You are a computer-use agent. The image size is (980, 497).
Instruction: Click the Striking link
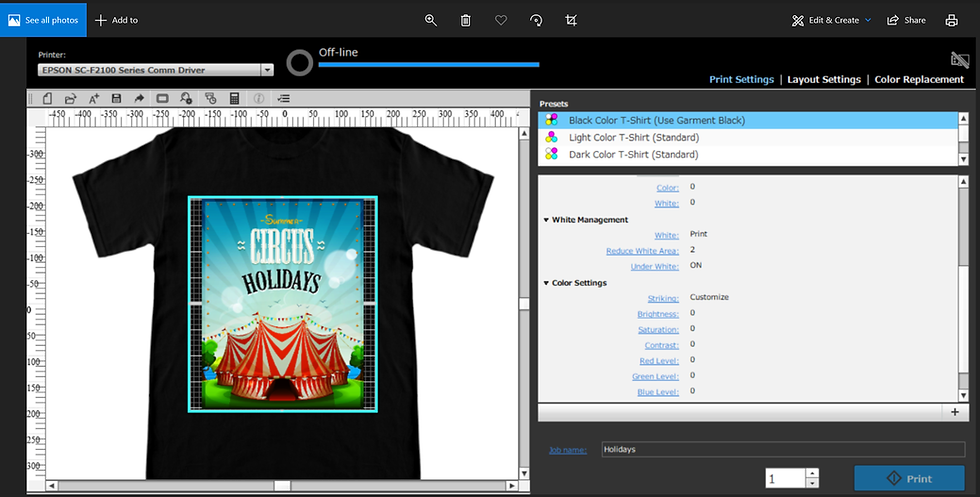point(663,298)
